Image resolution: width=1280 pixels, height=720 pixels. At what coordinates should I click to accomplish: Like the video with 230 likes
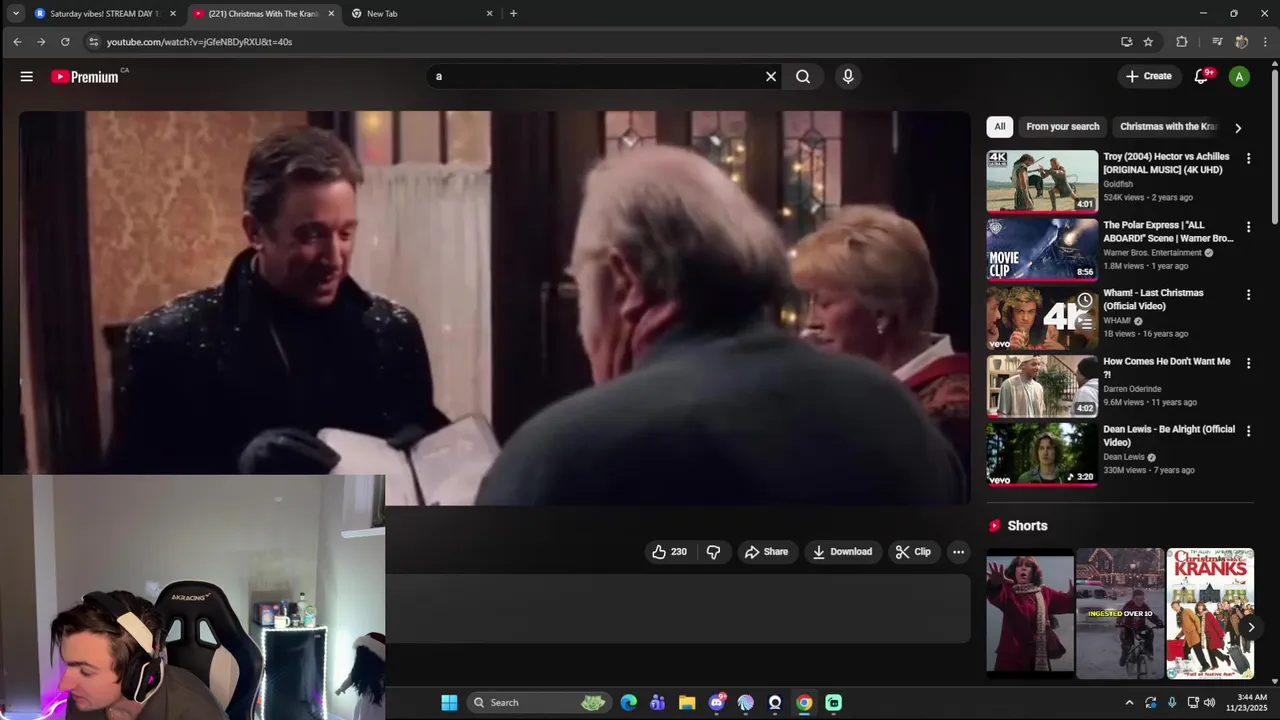point(669,552)
